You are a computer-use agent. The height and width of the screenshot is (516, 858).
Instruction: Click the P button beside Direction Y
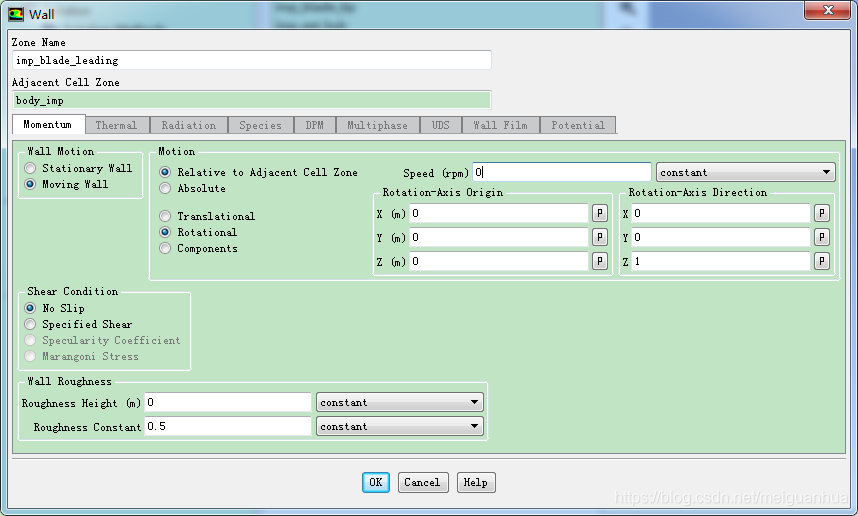point(821,237)
